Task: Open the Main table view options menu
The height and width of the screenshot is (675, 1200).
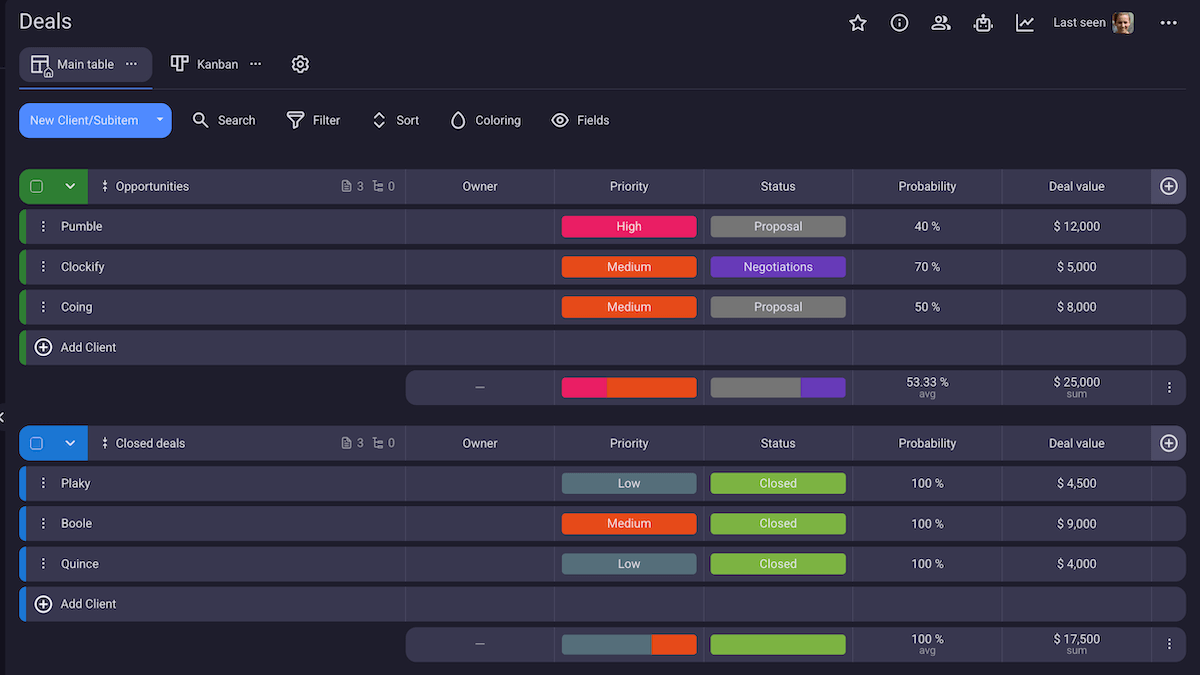Action: [131, 63]
